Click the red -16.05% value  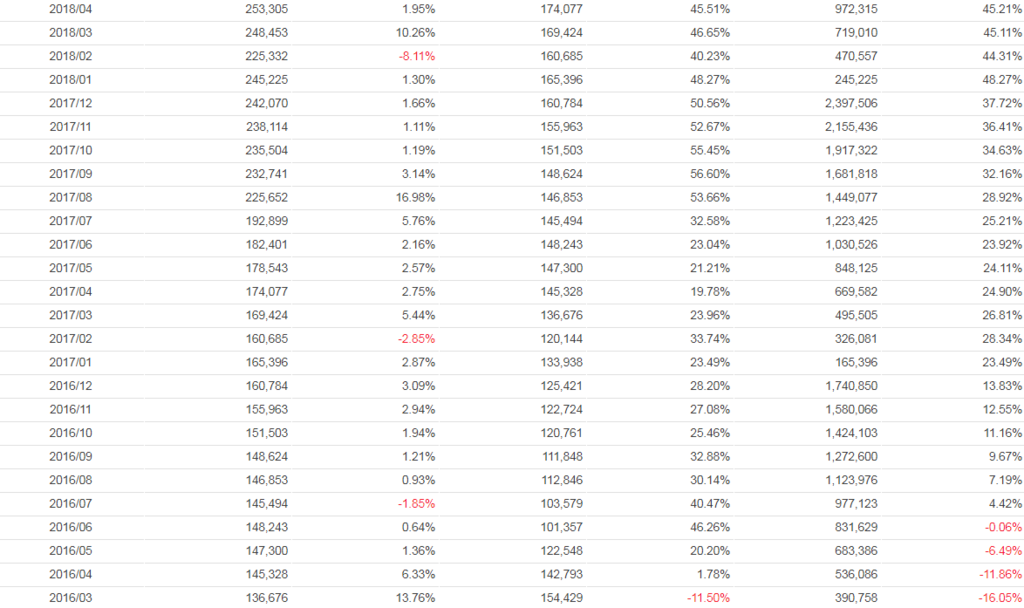tap(1000, 598)
